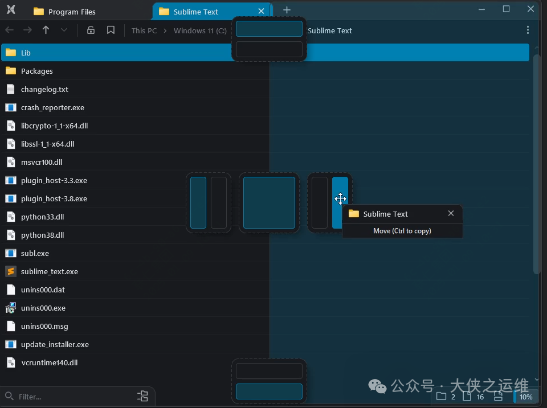Expand the navigation history dropdown
Viewport: 547px width, 408px height.
(64, 30)
